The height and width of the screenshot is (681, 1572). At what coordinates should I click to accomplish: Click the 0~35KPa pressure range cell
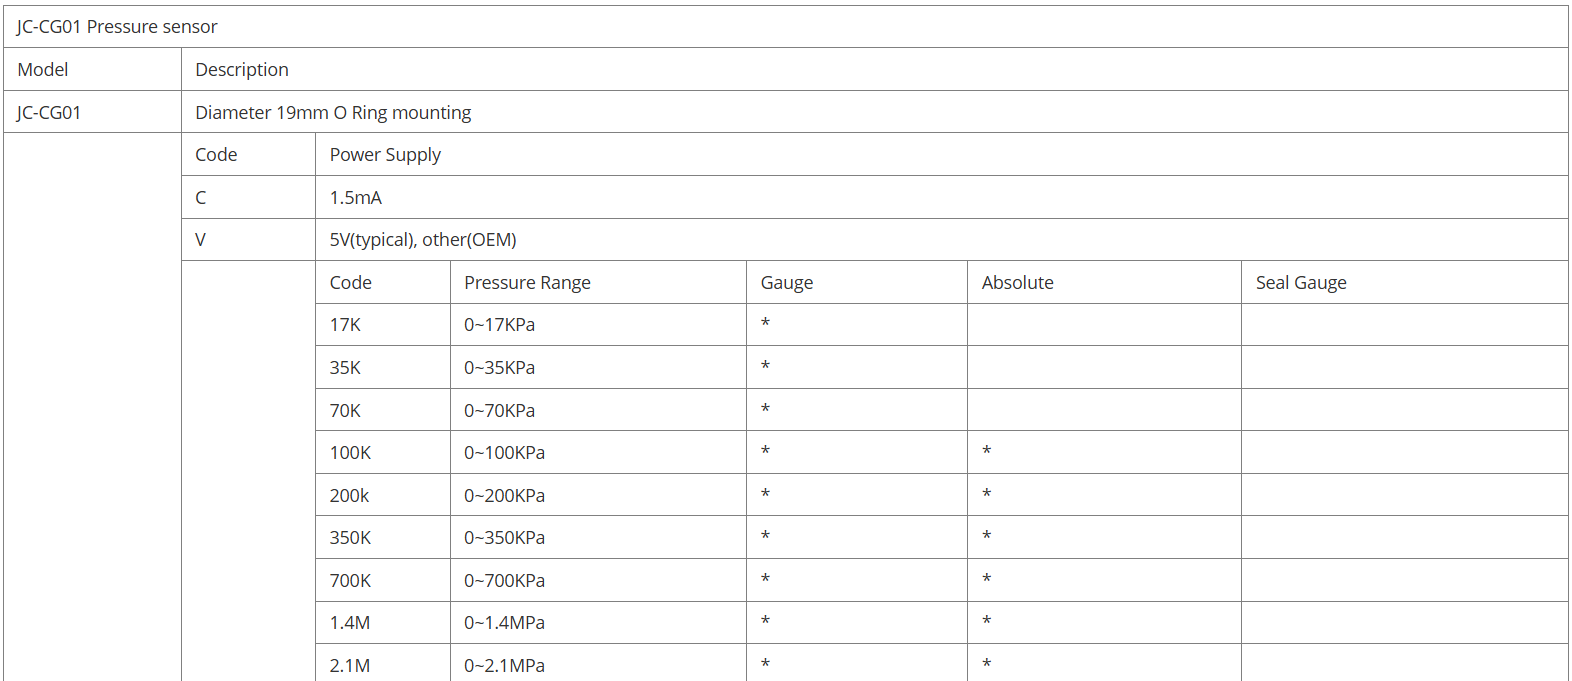point(499,368)
